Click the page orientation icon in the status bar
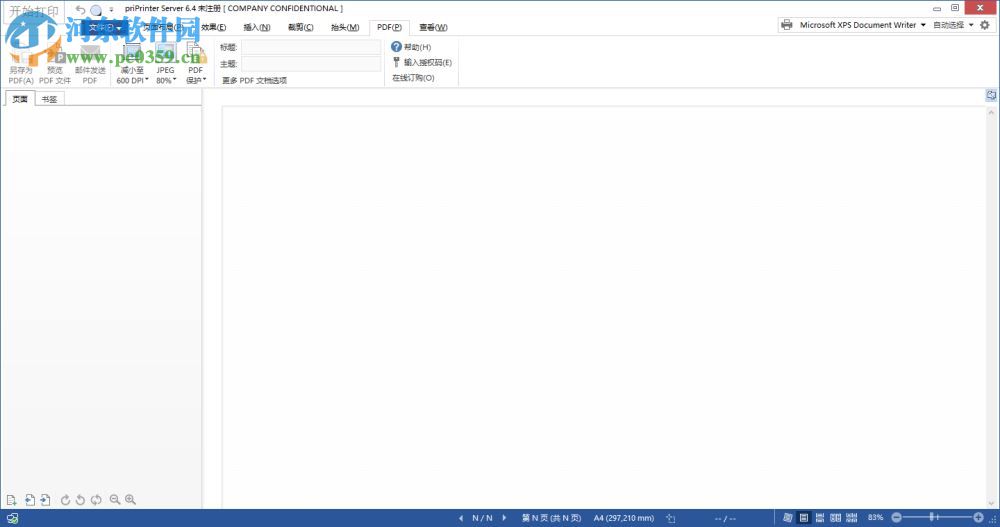 (670, 518)
